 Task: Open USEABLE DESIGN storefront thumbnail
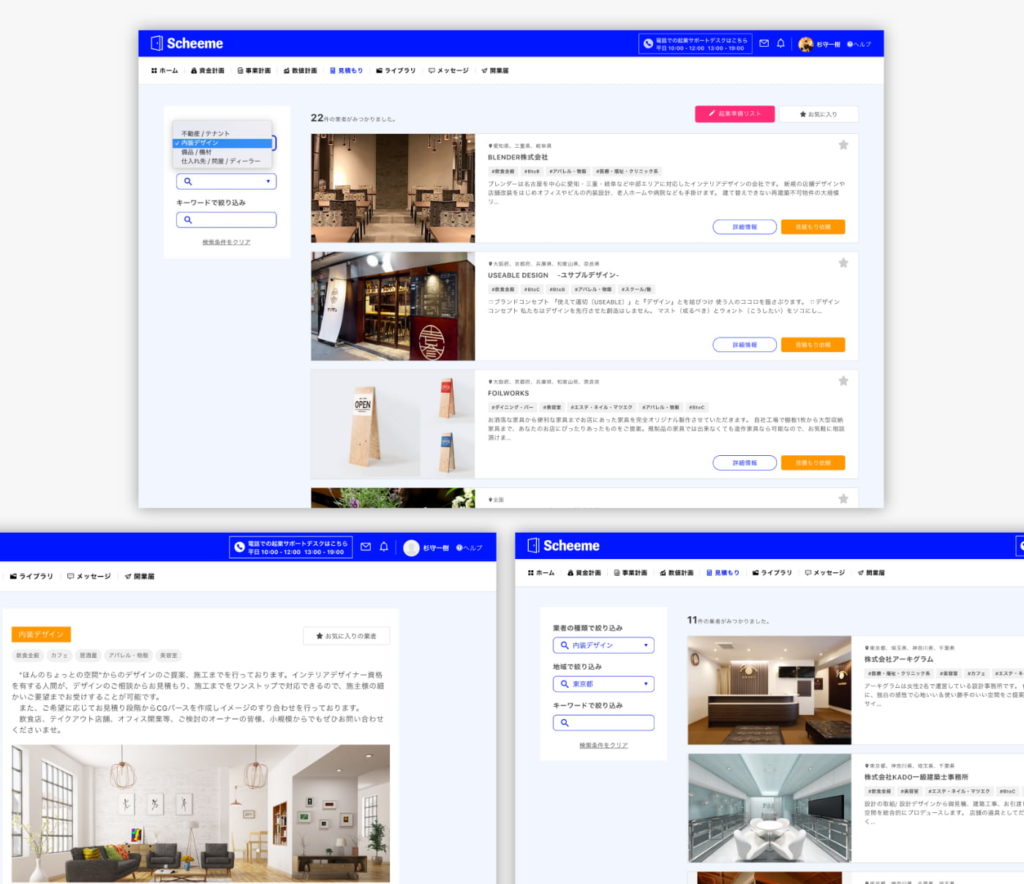[393, 306]
